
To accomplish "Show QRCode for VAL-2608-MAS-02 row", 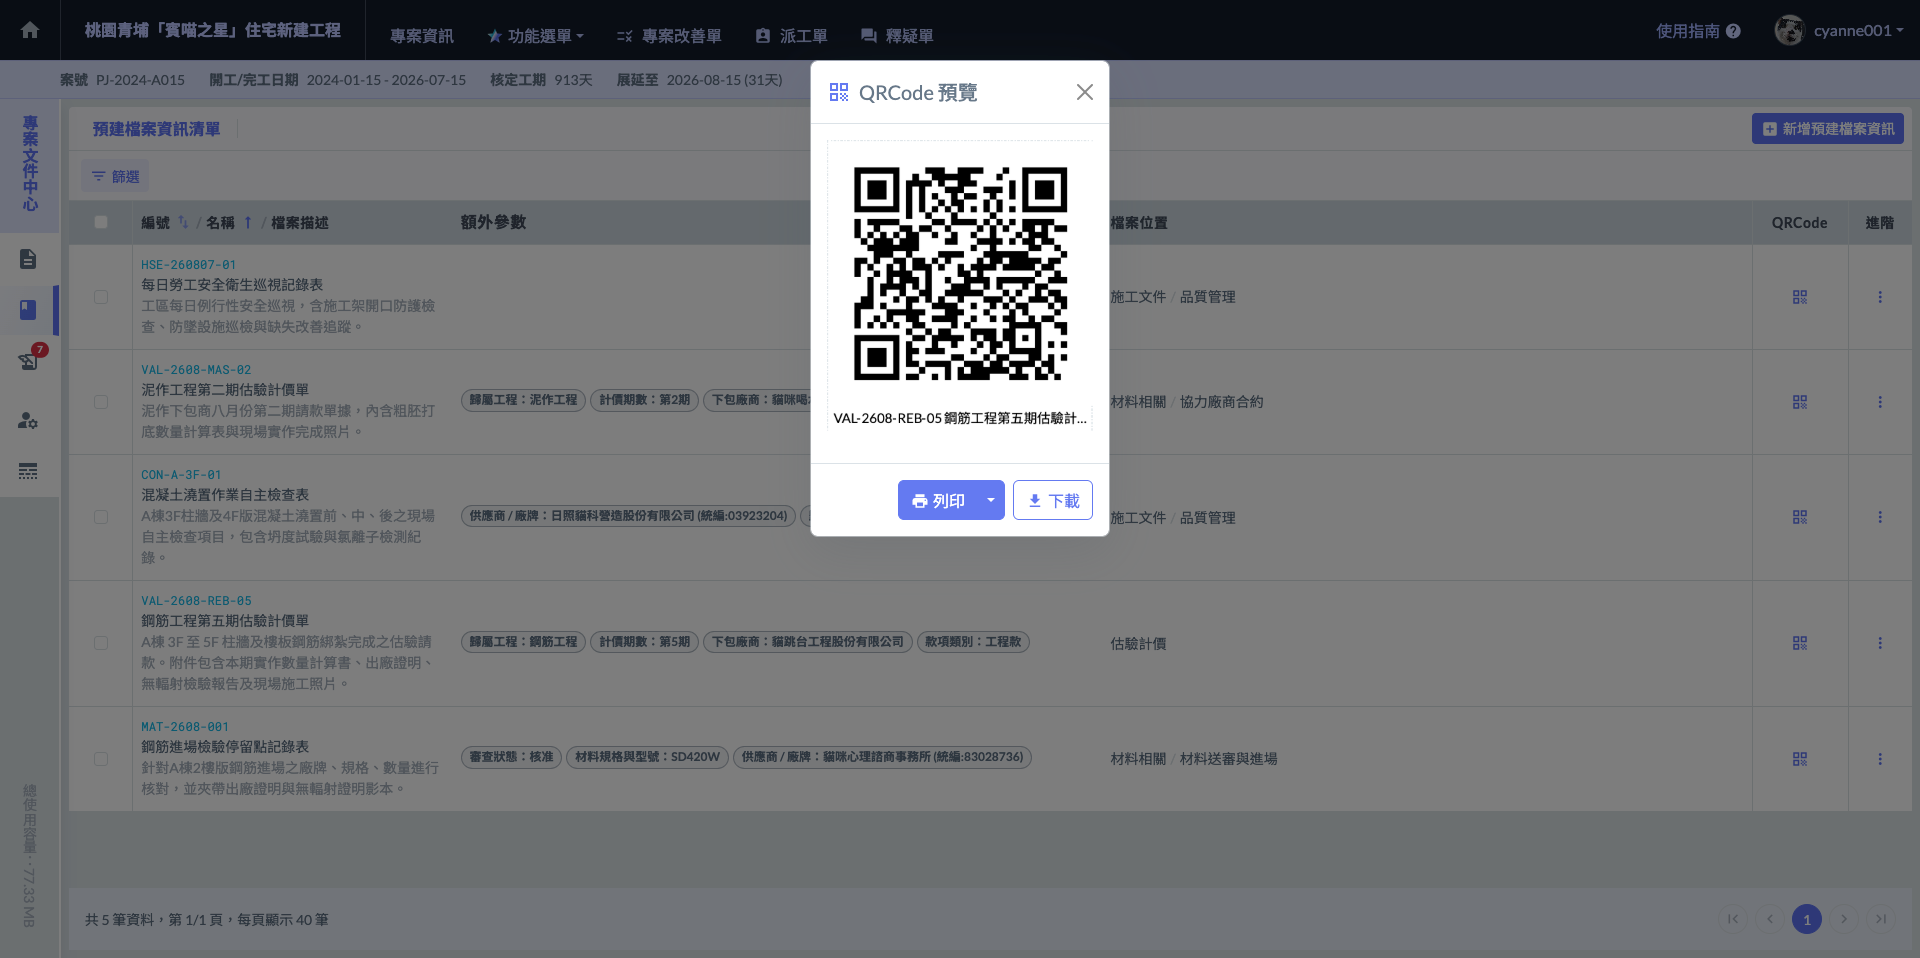I will click(x=1800, y=402).
